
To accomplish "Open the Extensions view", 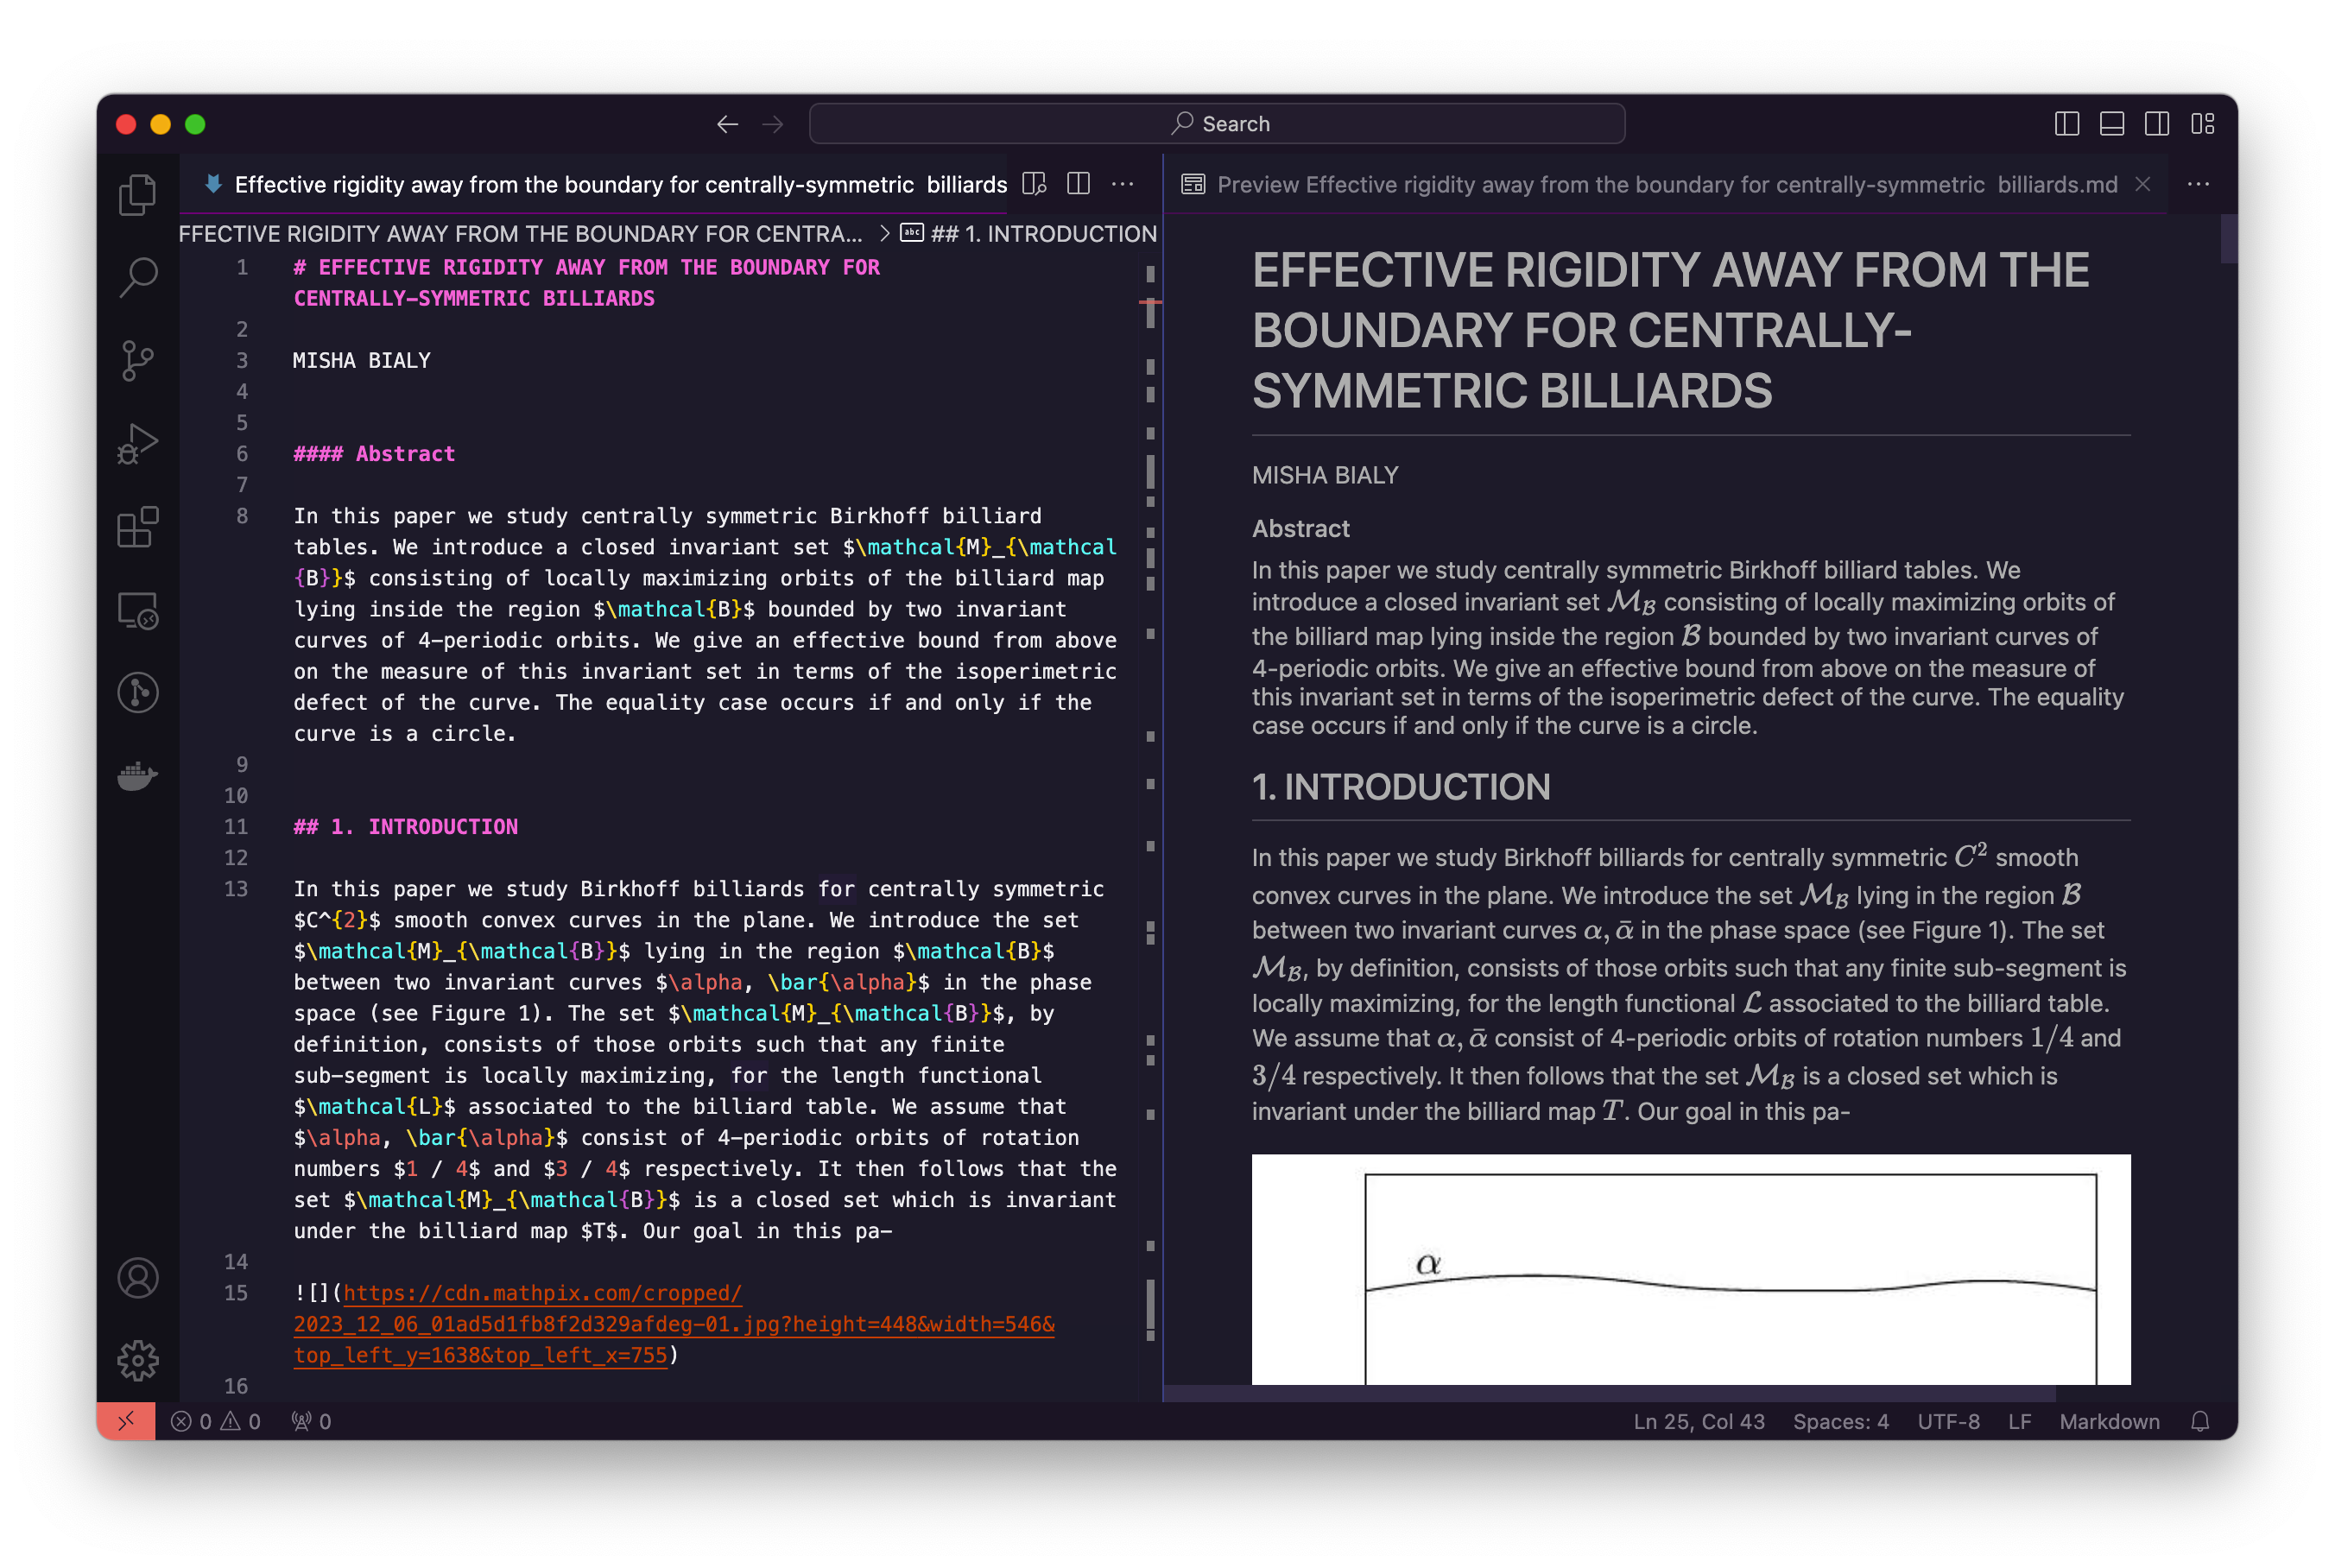I will pos(138,527).
